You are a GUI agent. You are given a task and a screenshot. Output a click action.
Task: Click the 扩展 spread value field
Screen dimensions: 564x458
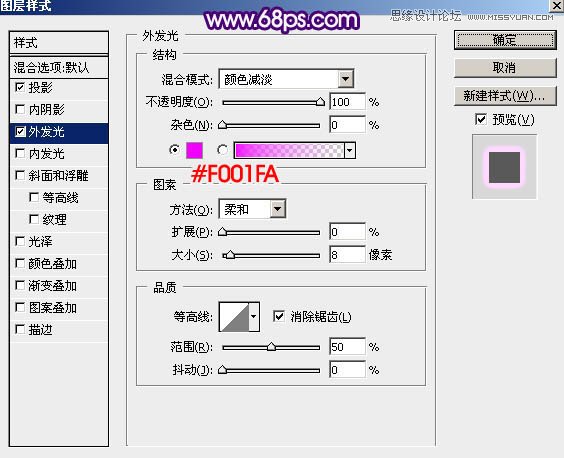click(347, 232)
